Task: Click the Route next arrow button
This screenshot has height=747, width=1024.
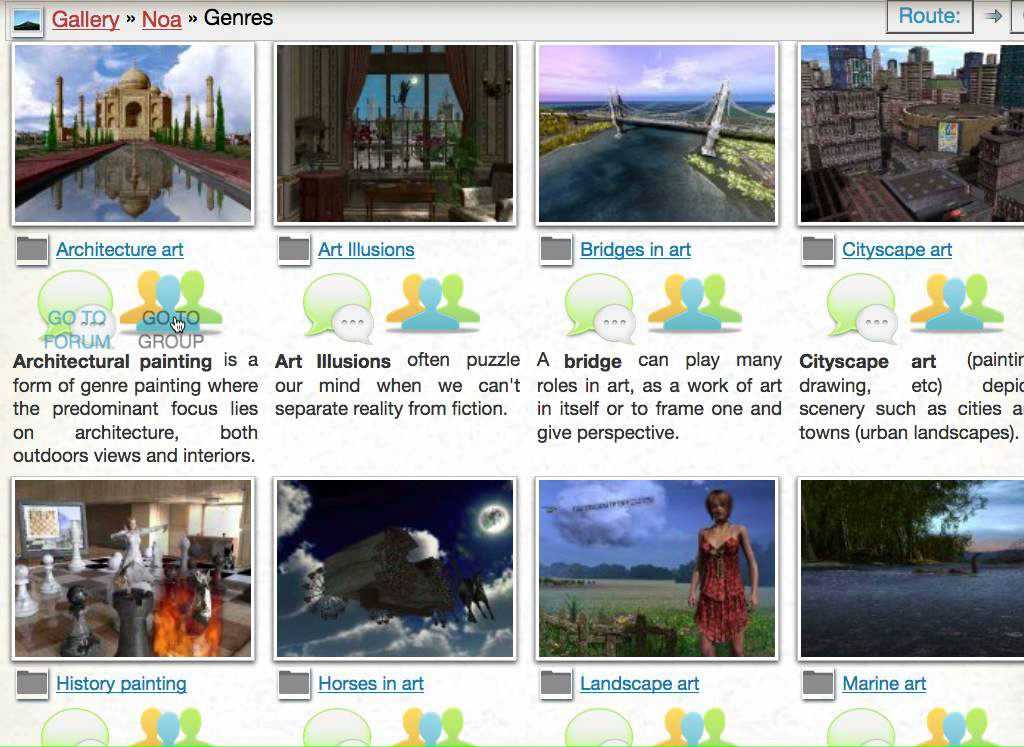Action: pyautogui.click(x=993, y=16)
